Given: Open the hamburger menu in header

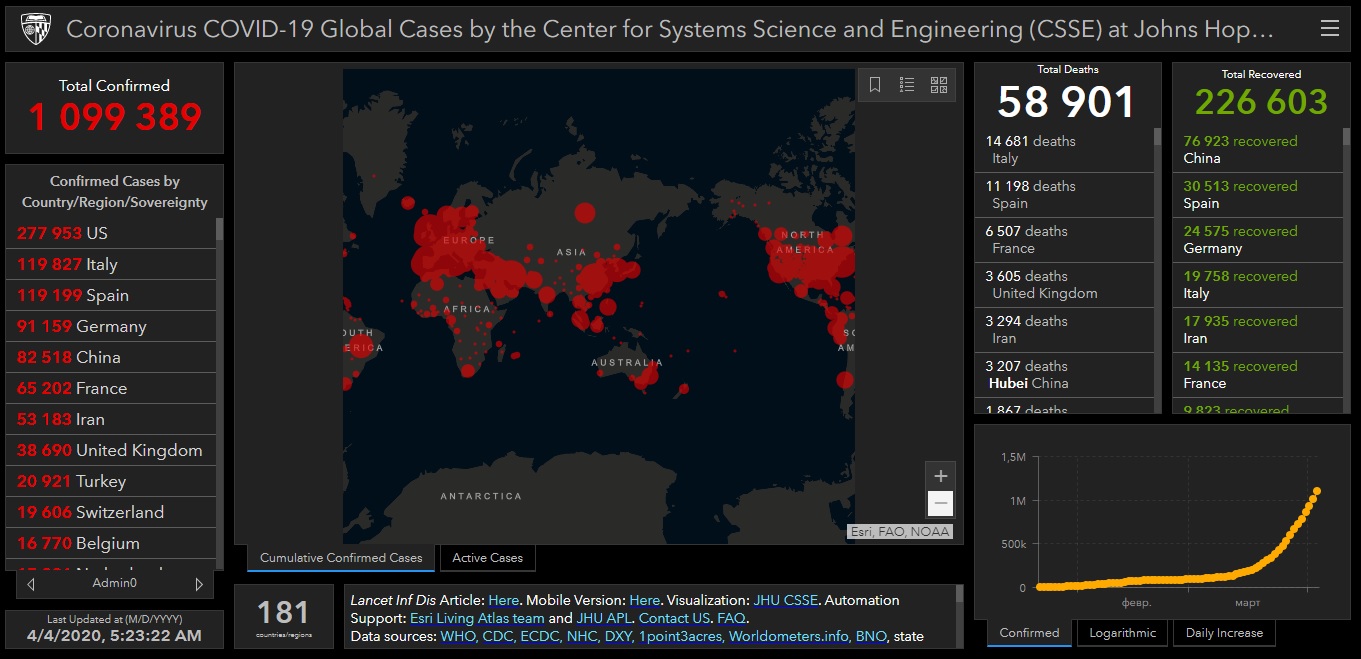Looking at the screenshot, I should pyautogui.click(x=1329, y=29).
